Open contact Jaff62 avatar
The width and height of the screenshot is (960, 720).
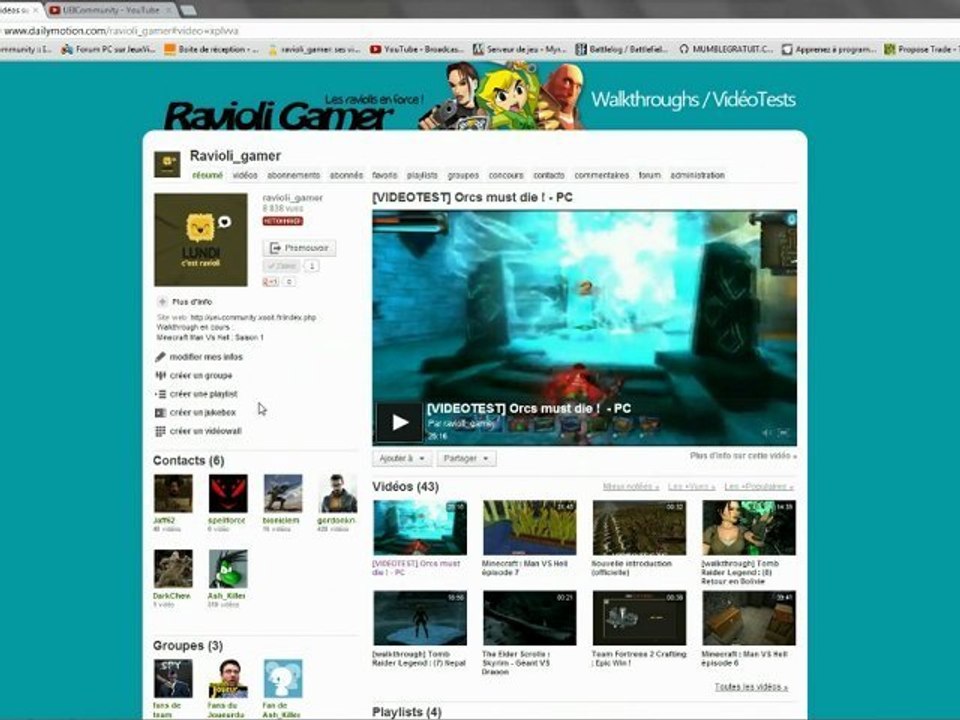[x=173, y=493]
